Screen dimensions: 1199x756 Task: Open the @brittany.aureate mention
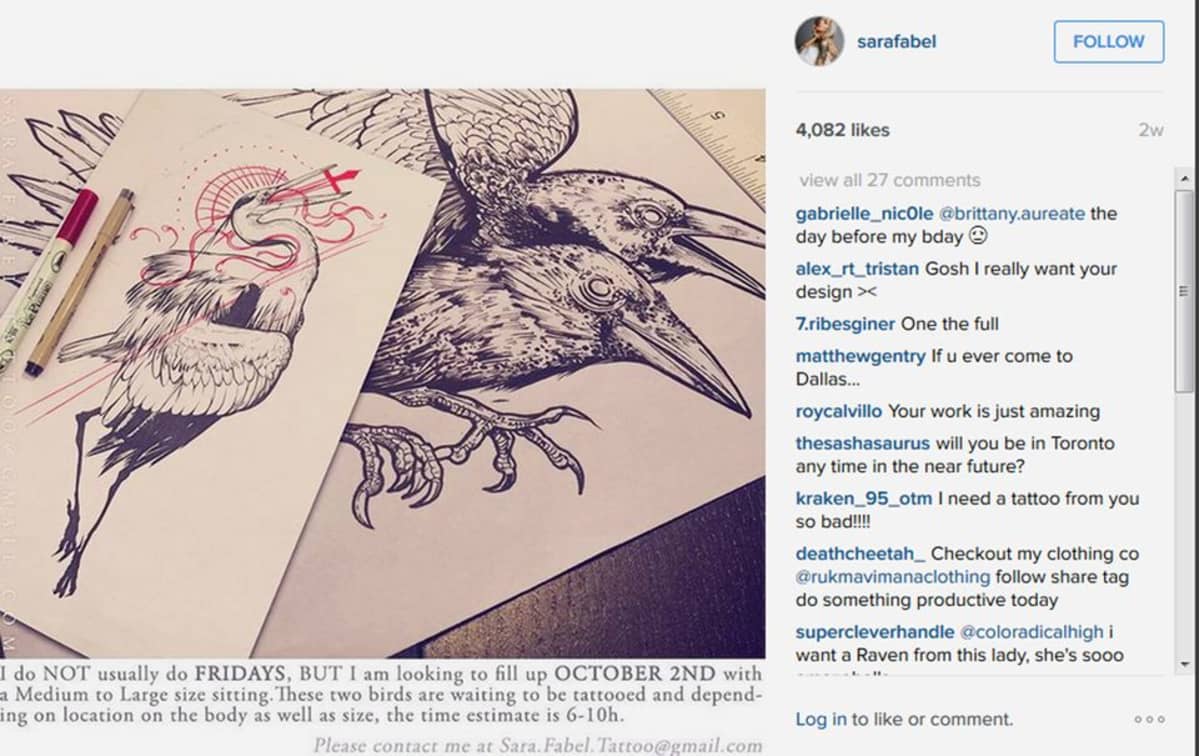(x=1012, y=213)
